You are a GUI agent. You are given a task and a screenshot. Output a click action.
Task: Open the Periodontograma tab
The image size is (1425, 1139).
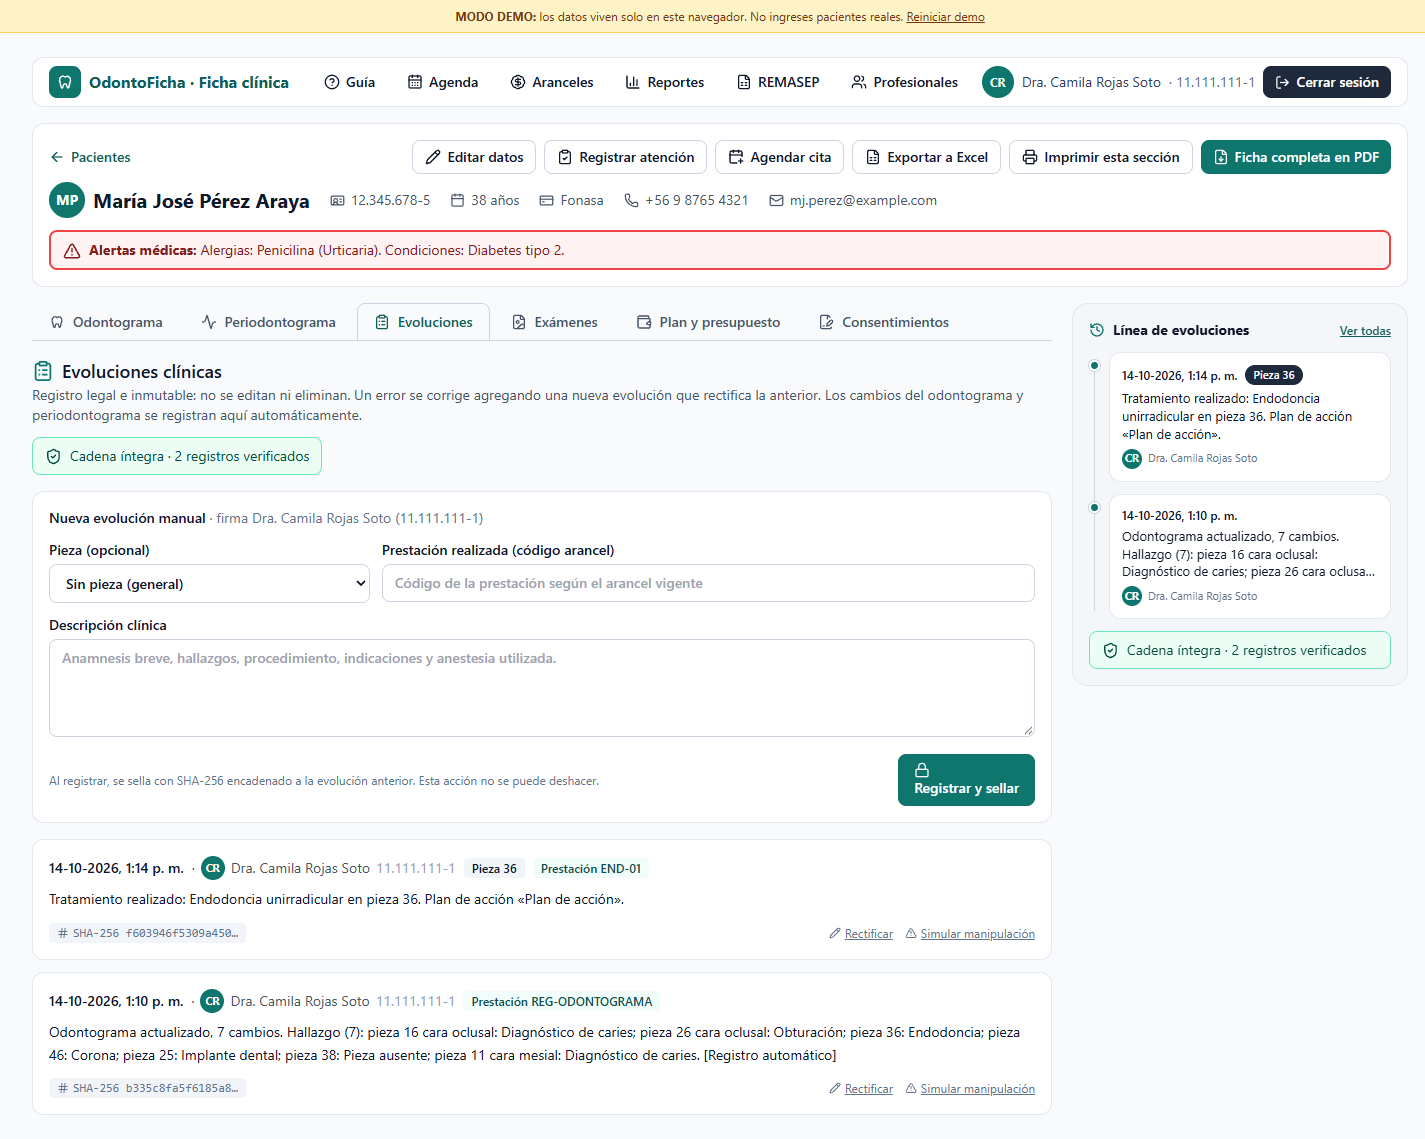(x=269, y=322)
